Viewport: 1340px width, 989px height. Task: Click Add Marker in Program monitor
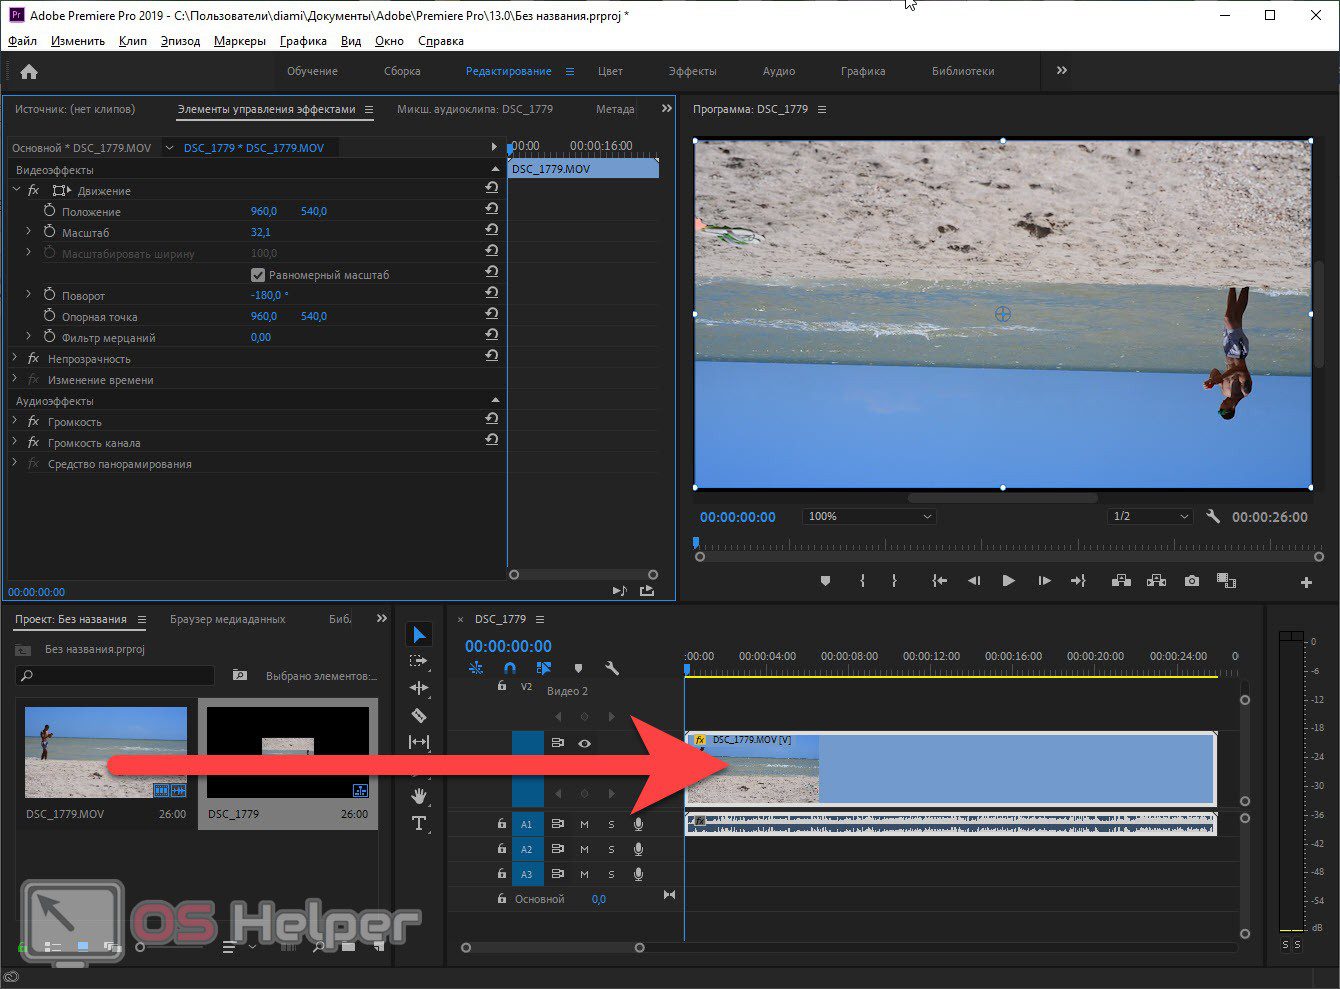pos(825,581)
